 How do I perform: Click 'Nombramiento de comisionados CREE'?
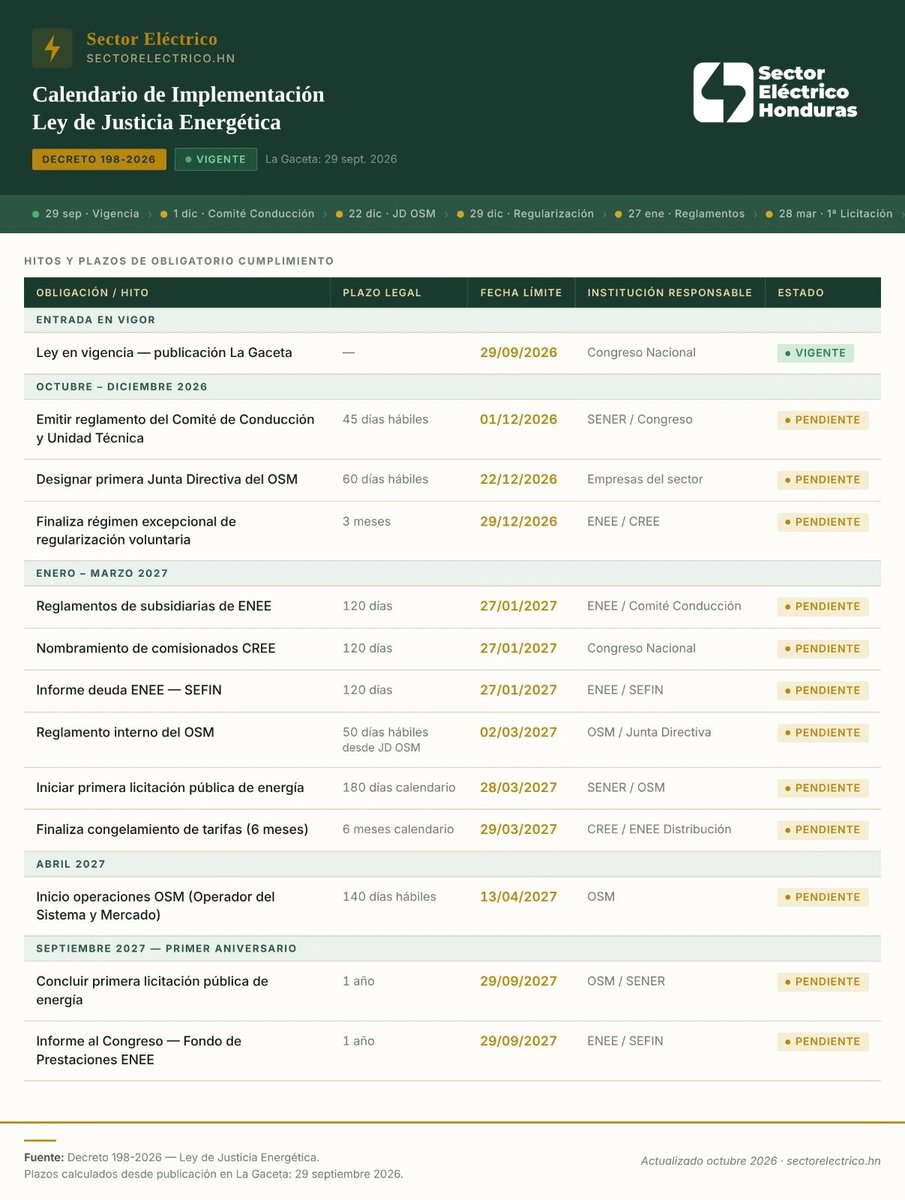[x=156, y=648]
